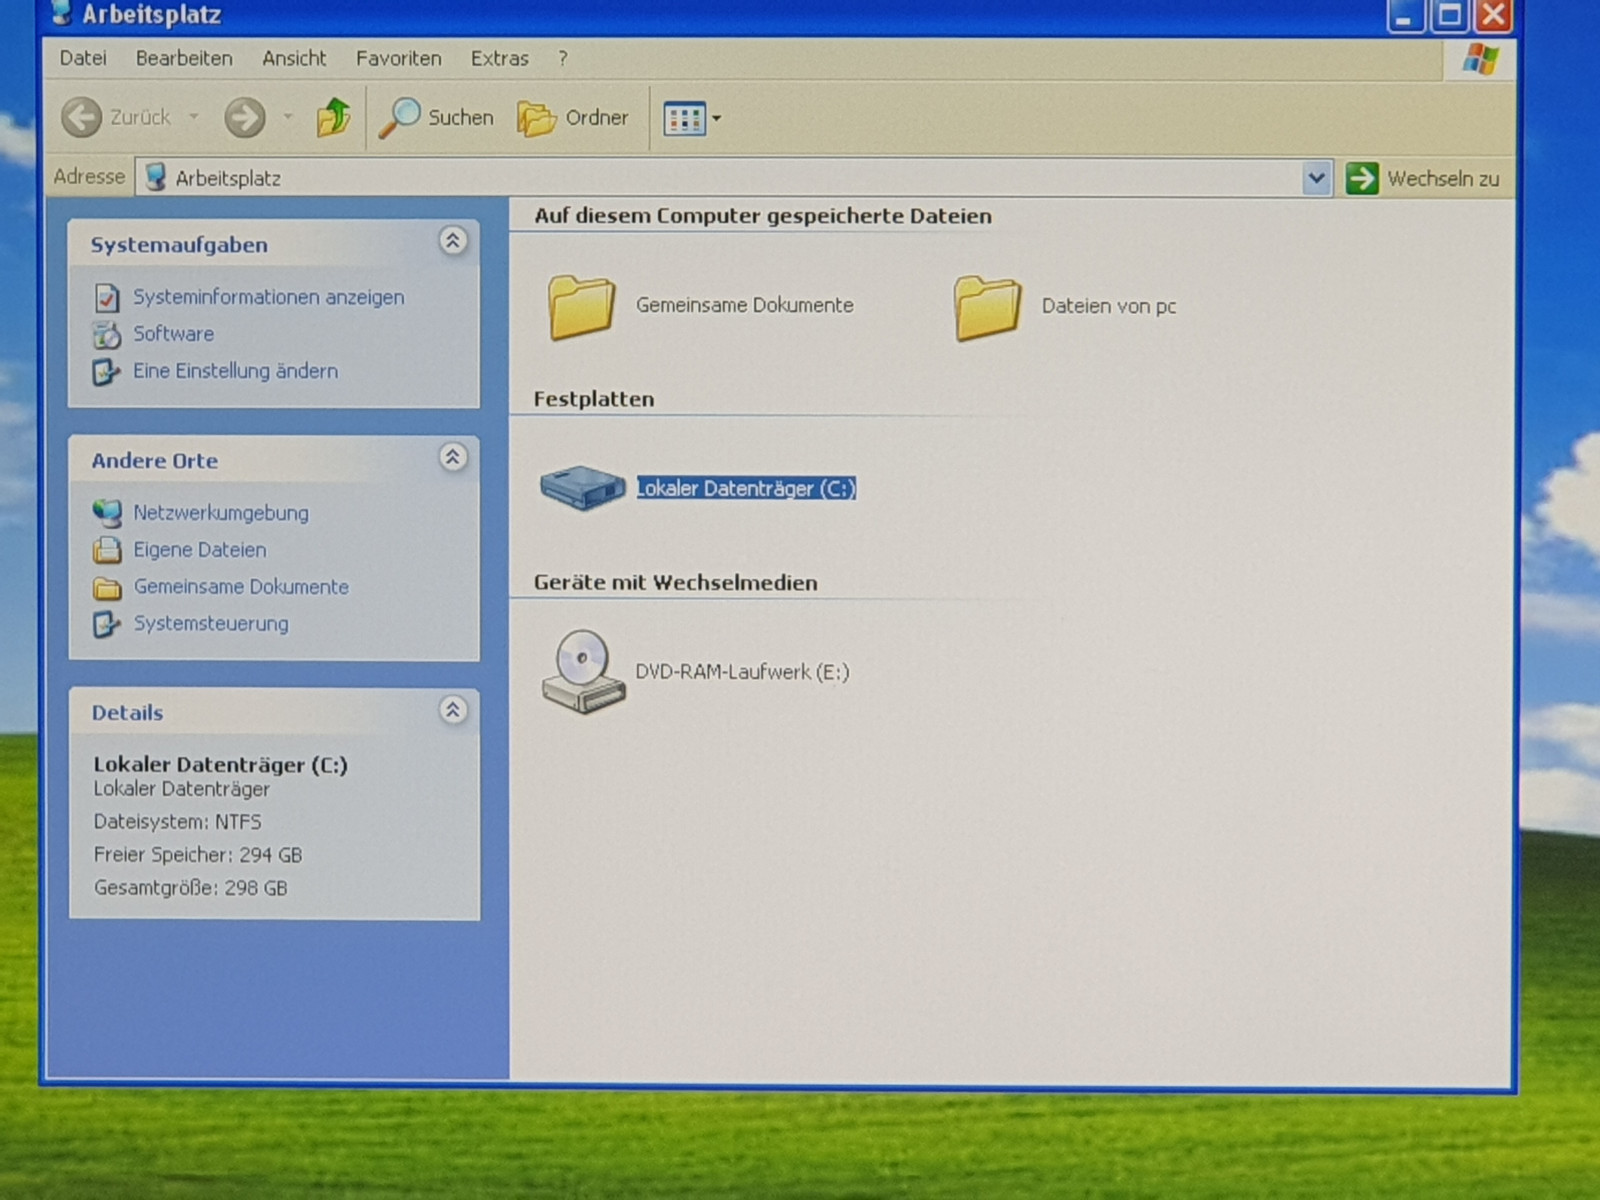The height and width of the screenshot is (1200, 1600).
Task: Select the Lokaler Datenträger (C:) drive icon
Action: pyautogui.click(x=582, y=488)
